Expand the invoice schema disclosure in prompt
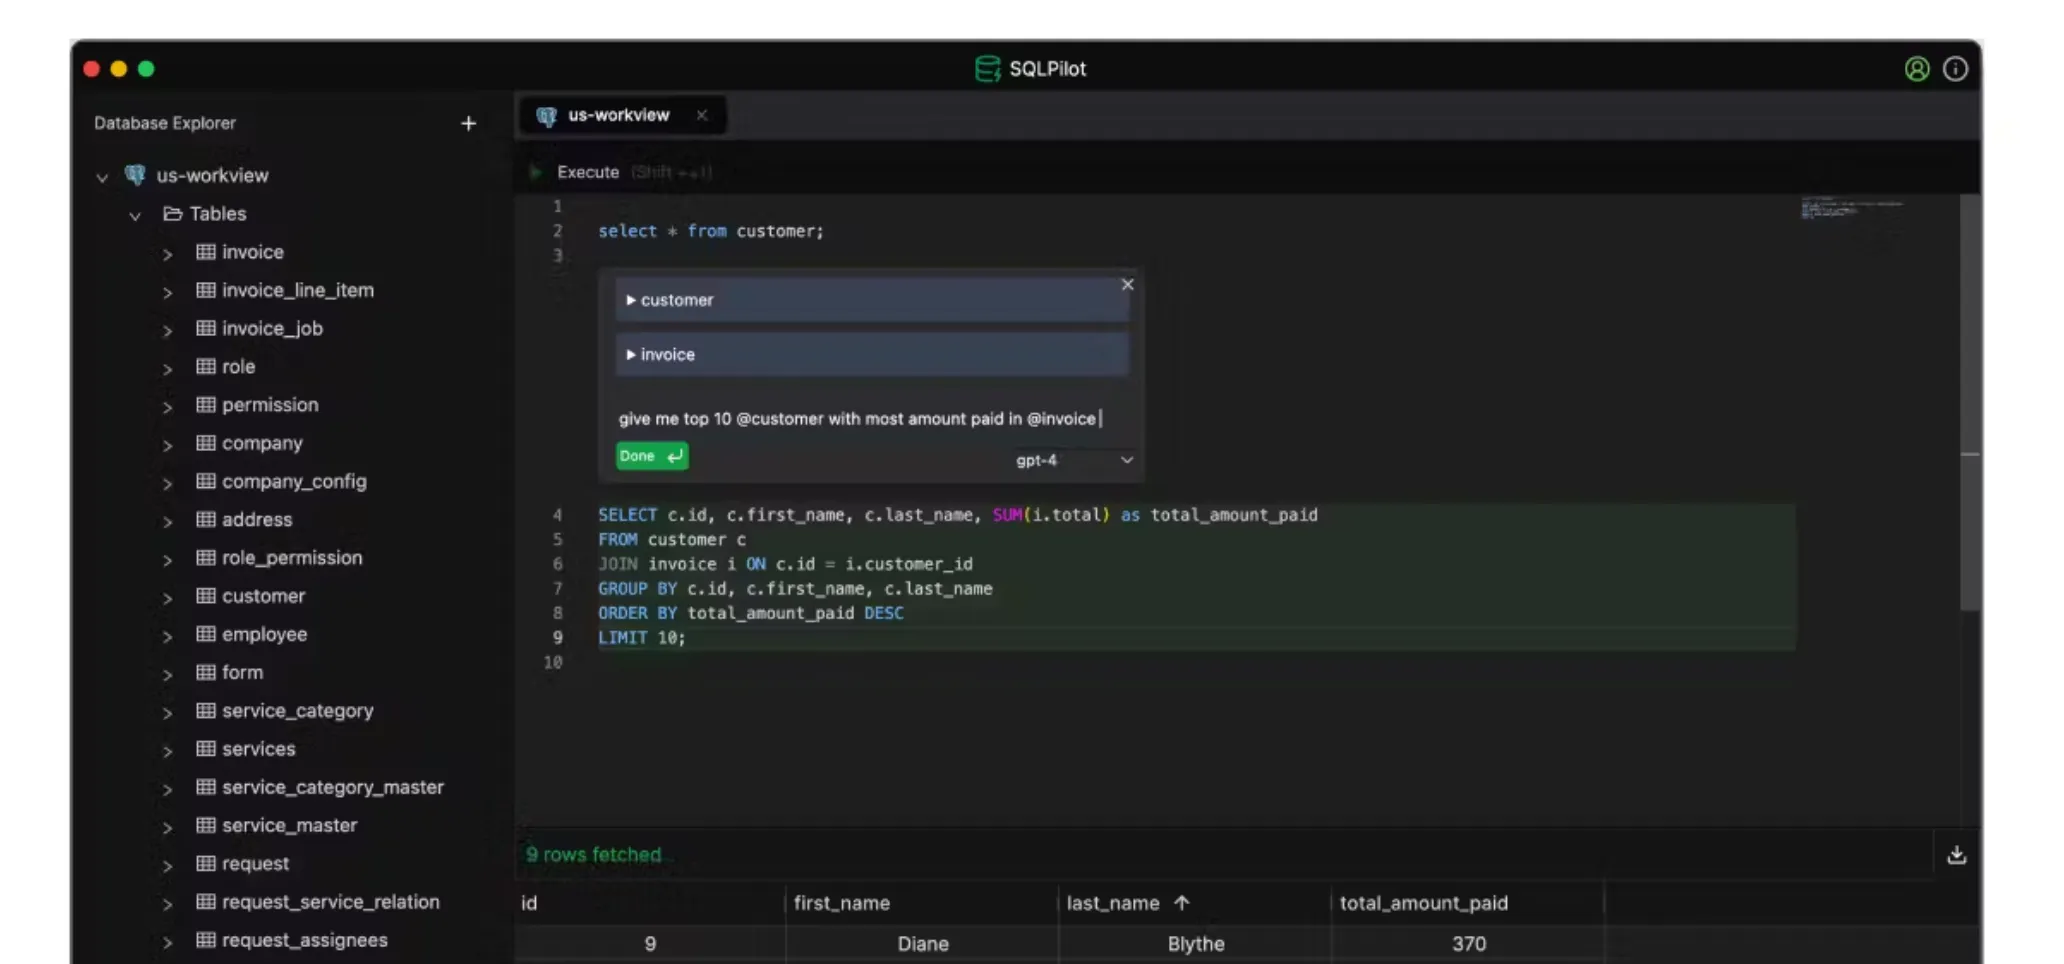The image size is (2064, 964). coord(631,354)
